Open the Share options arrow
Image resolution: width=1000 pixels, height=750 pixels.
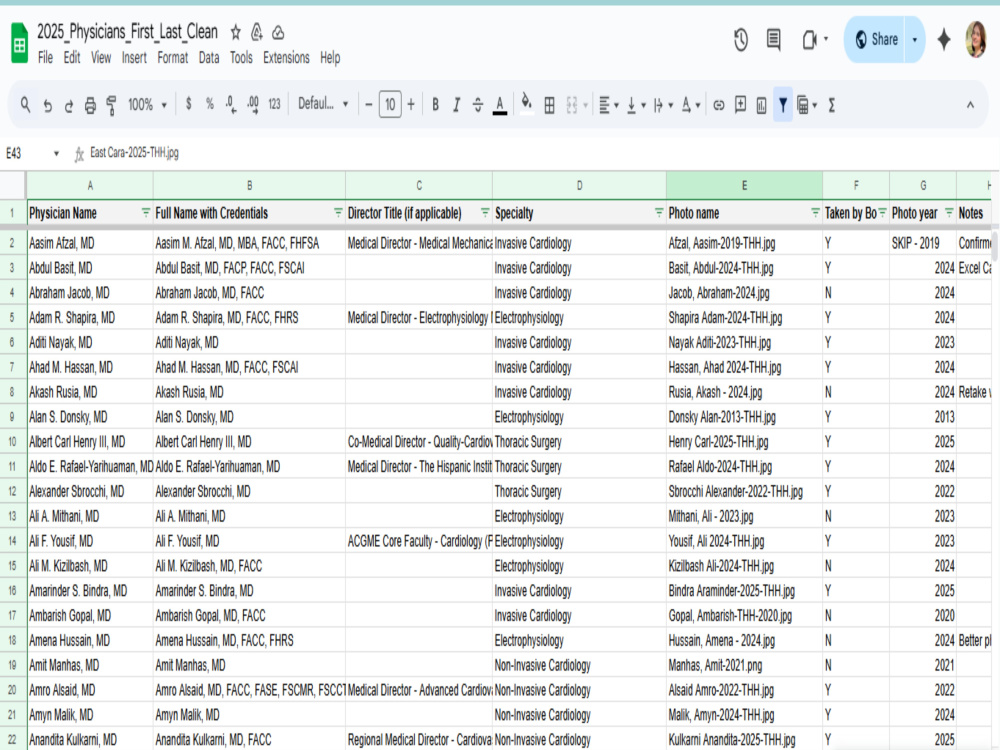tap(915, 40)
